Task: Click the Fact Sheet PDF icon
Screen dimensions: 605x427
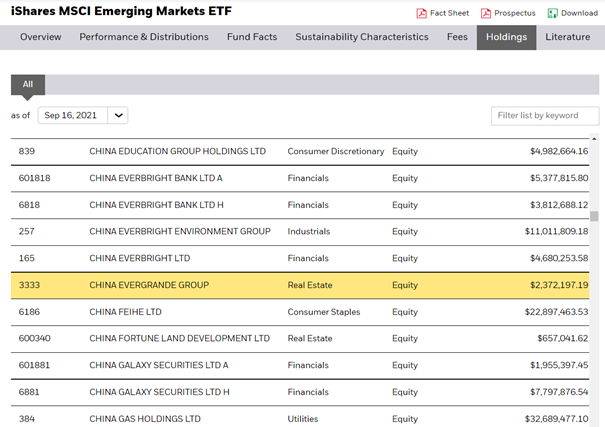Action: 421,14
